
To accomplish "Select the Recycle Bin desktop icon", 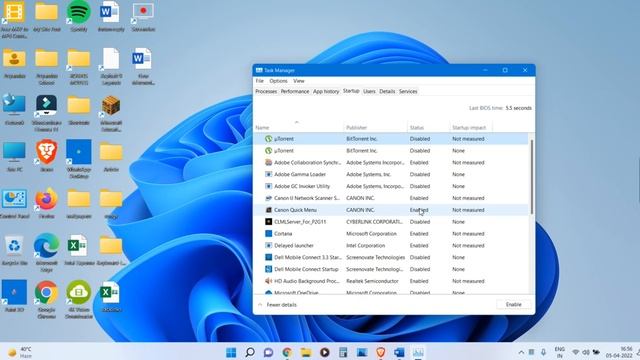I will coord(14,249).
